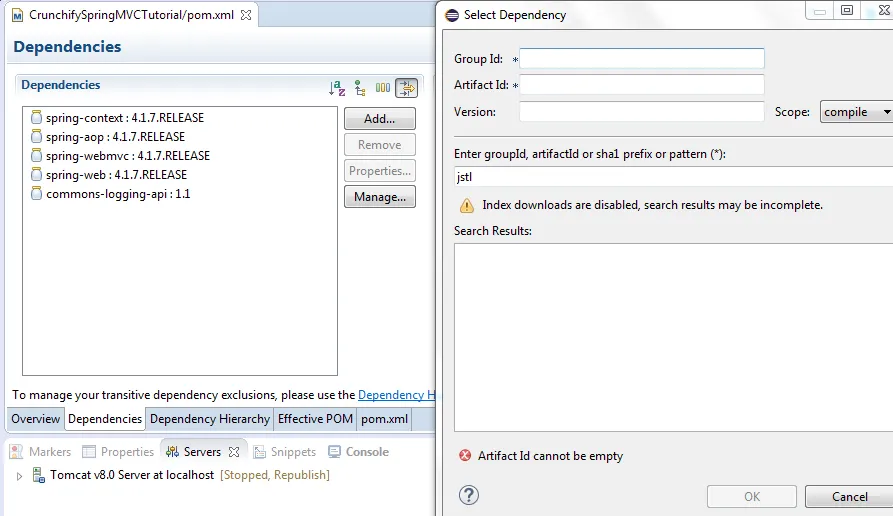The width and height of the screenshot is (893, 516).
Task: Focus the Group Id field
Action: pyautogui.click(x=641, y=59)
